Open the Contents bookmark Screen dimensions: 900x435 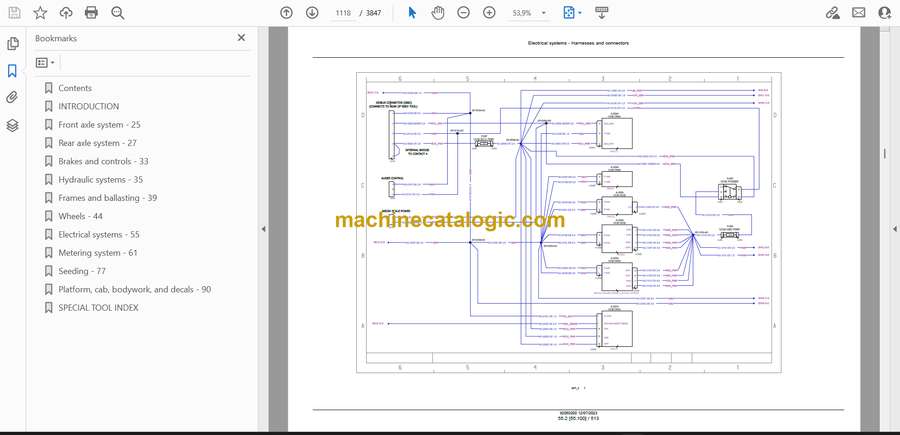click(x=75, y=88)
